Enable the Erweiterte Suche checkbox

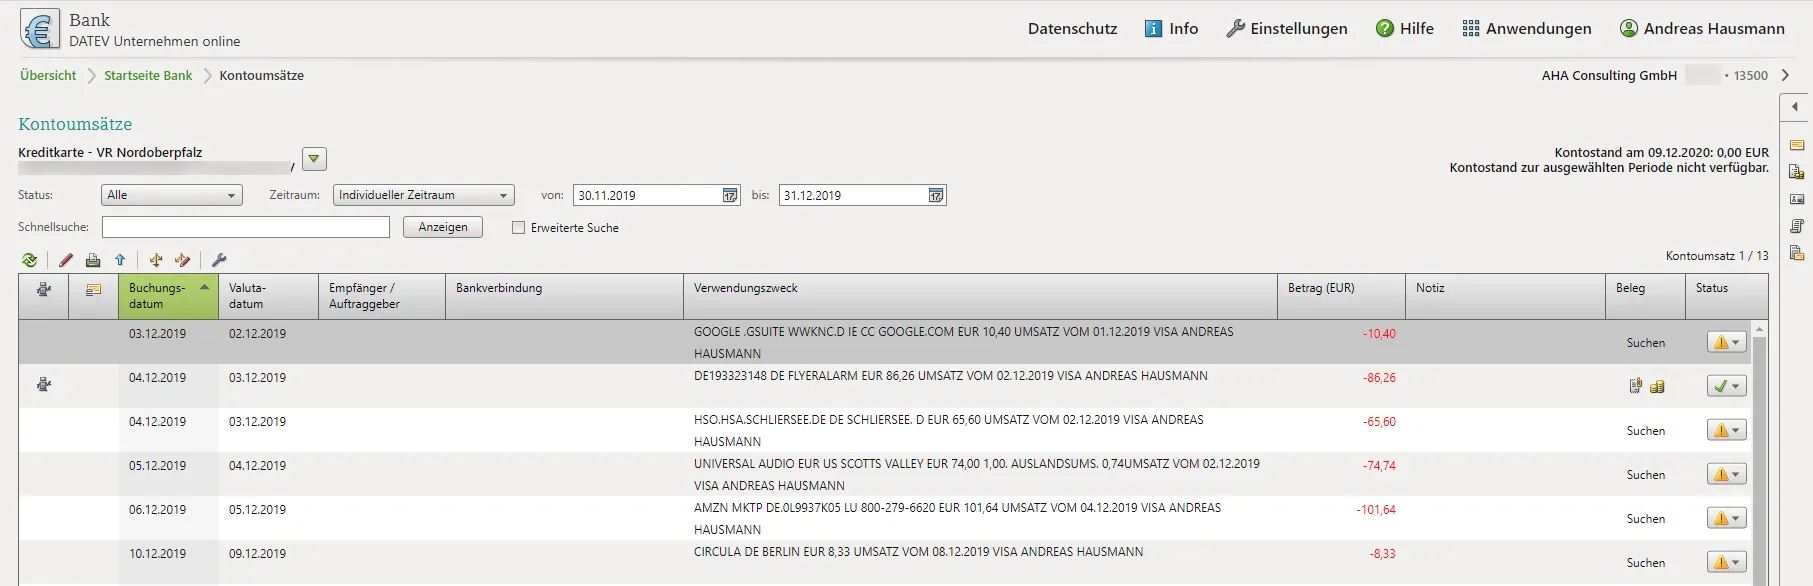click(518, 228)
